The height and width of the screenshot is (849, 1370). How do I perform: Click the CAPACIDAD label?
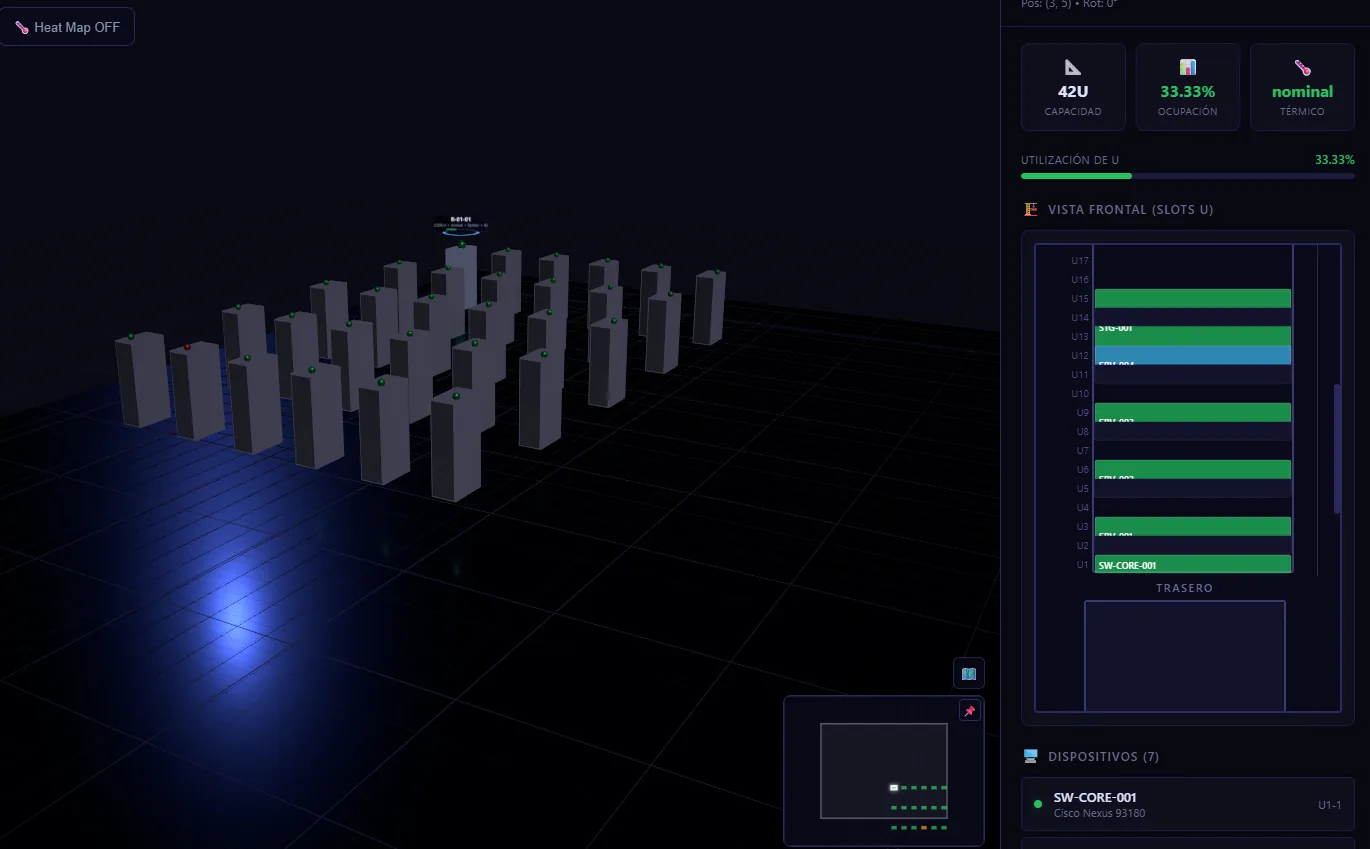[x=1073, y=112]
